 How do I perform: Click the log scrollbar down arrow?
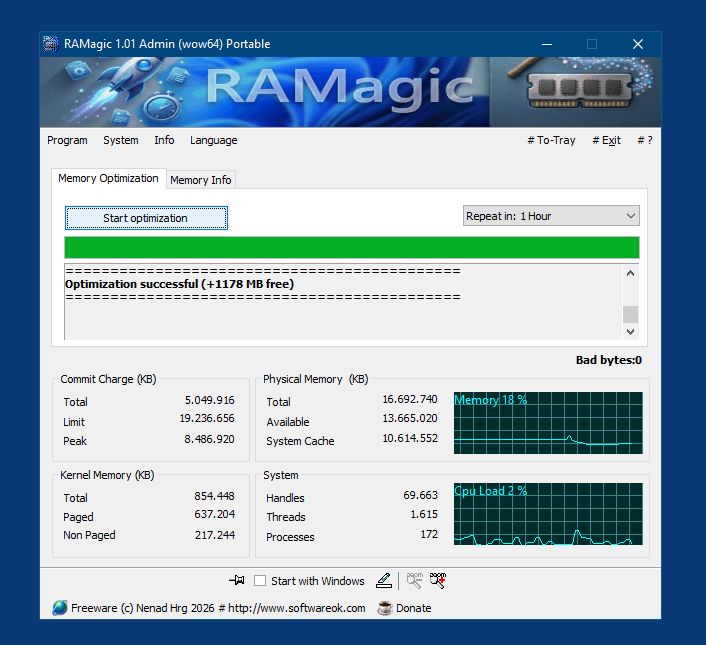630,332
